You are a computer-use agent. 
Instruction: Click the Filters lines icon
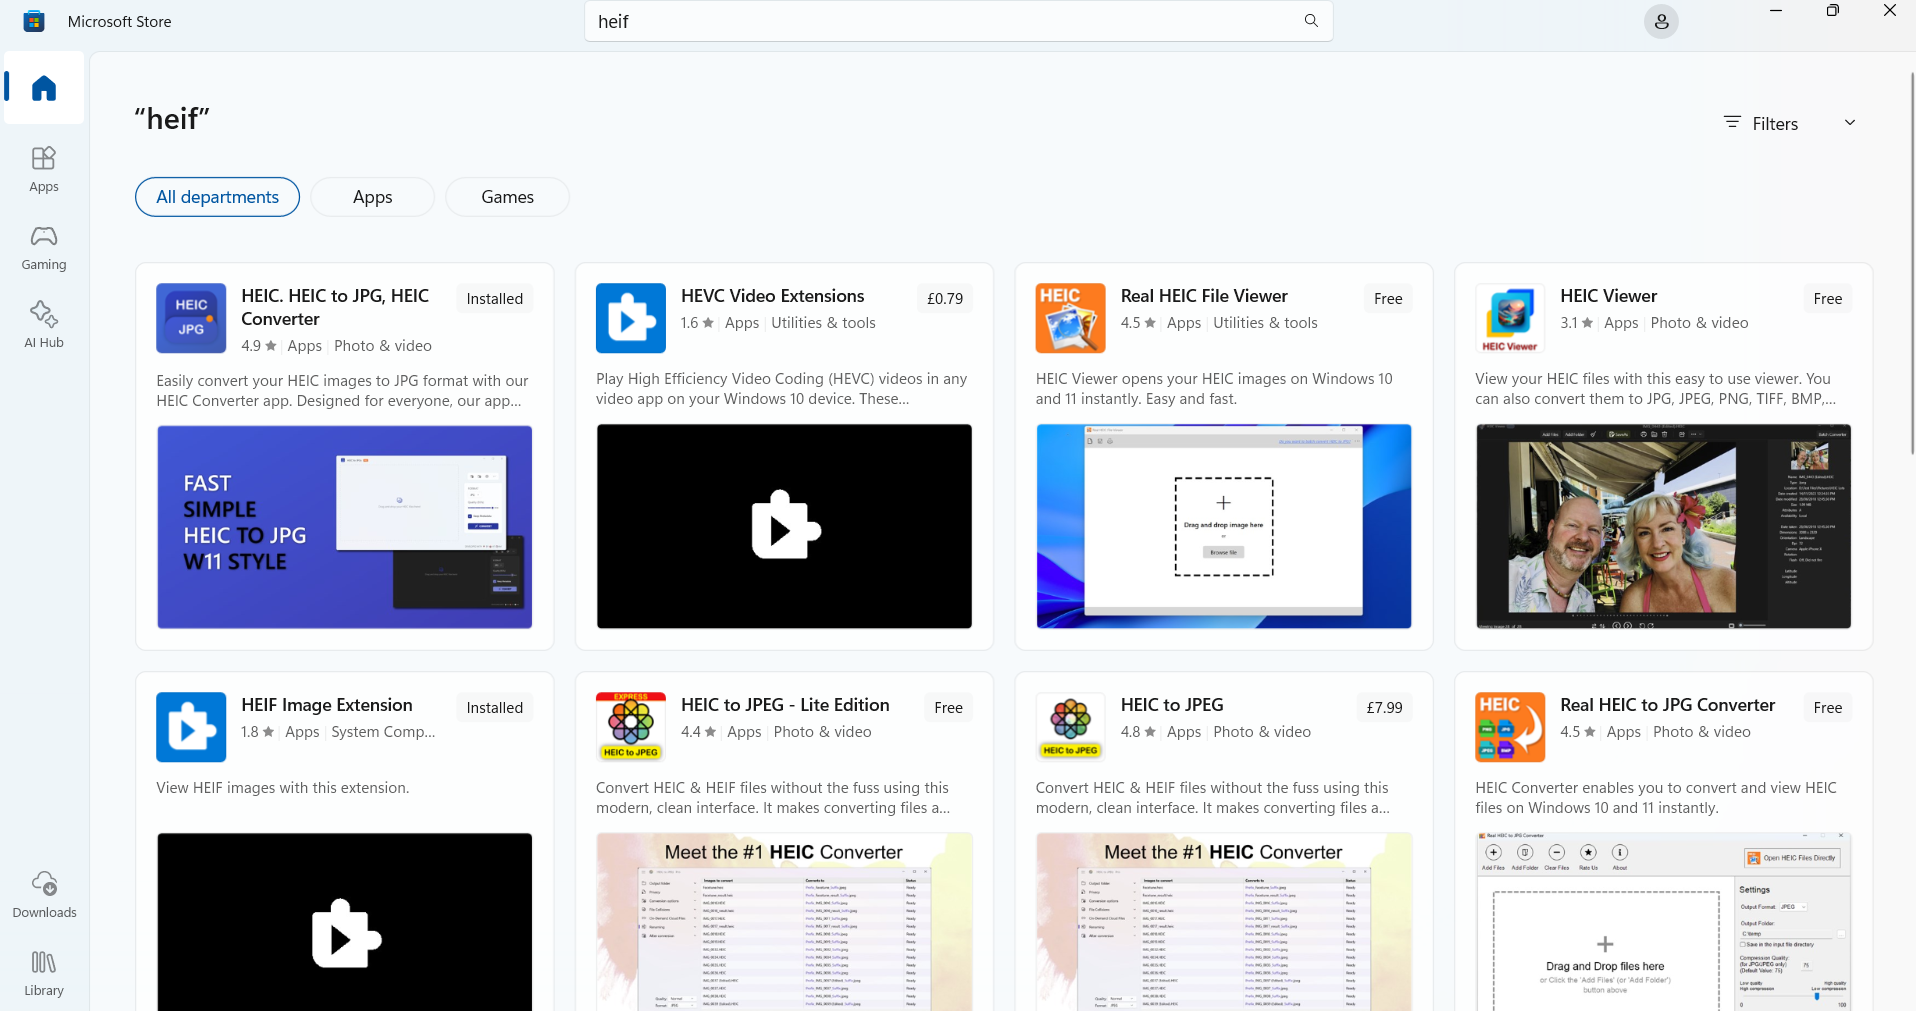tap(1732, 122)
